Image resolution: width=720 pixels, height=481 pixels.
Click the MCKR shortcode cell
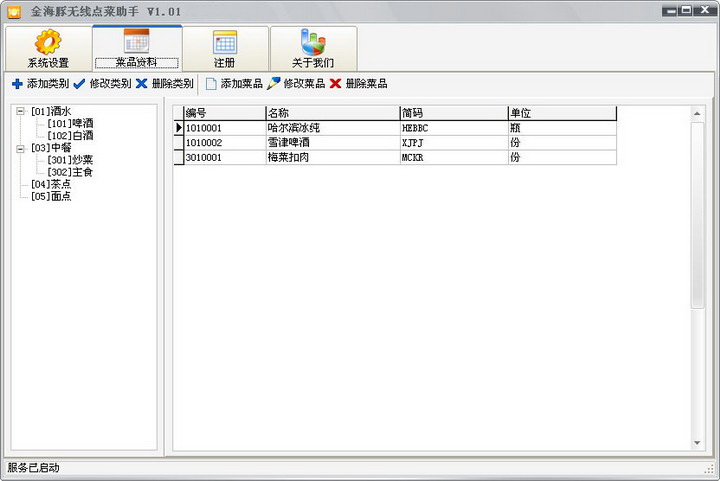tap(454, 157)
